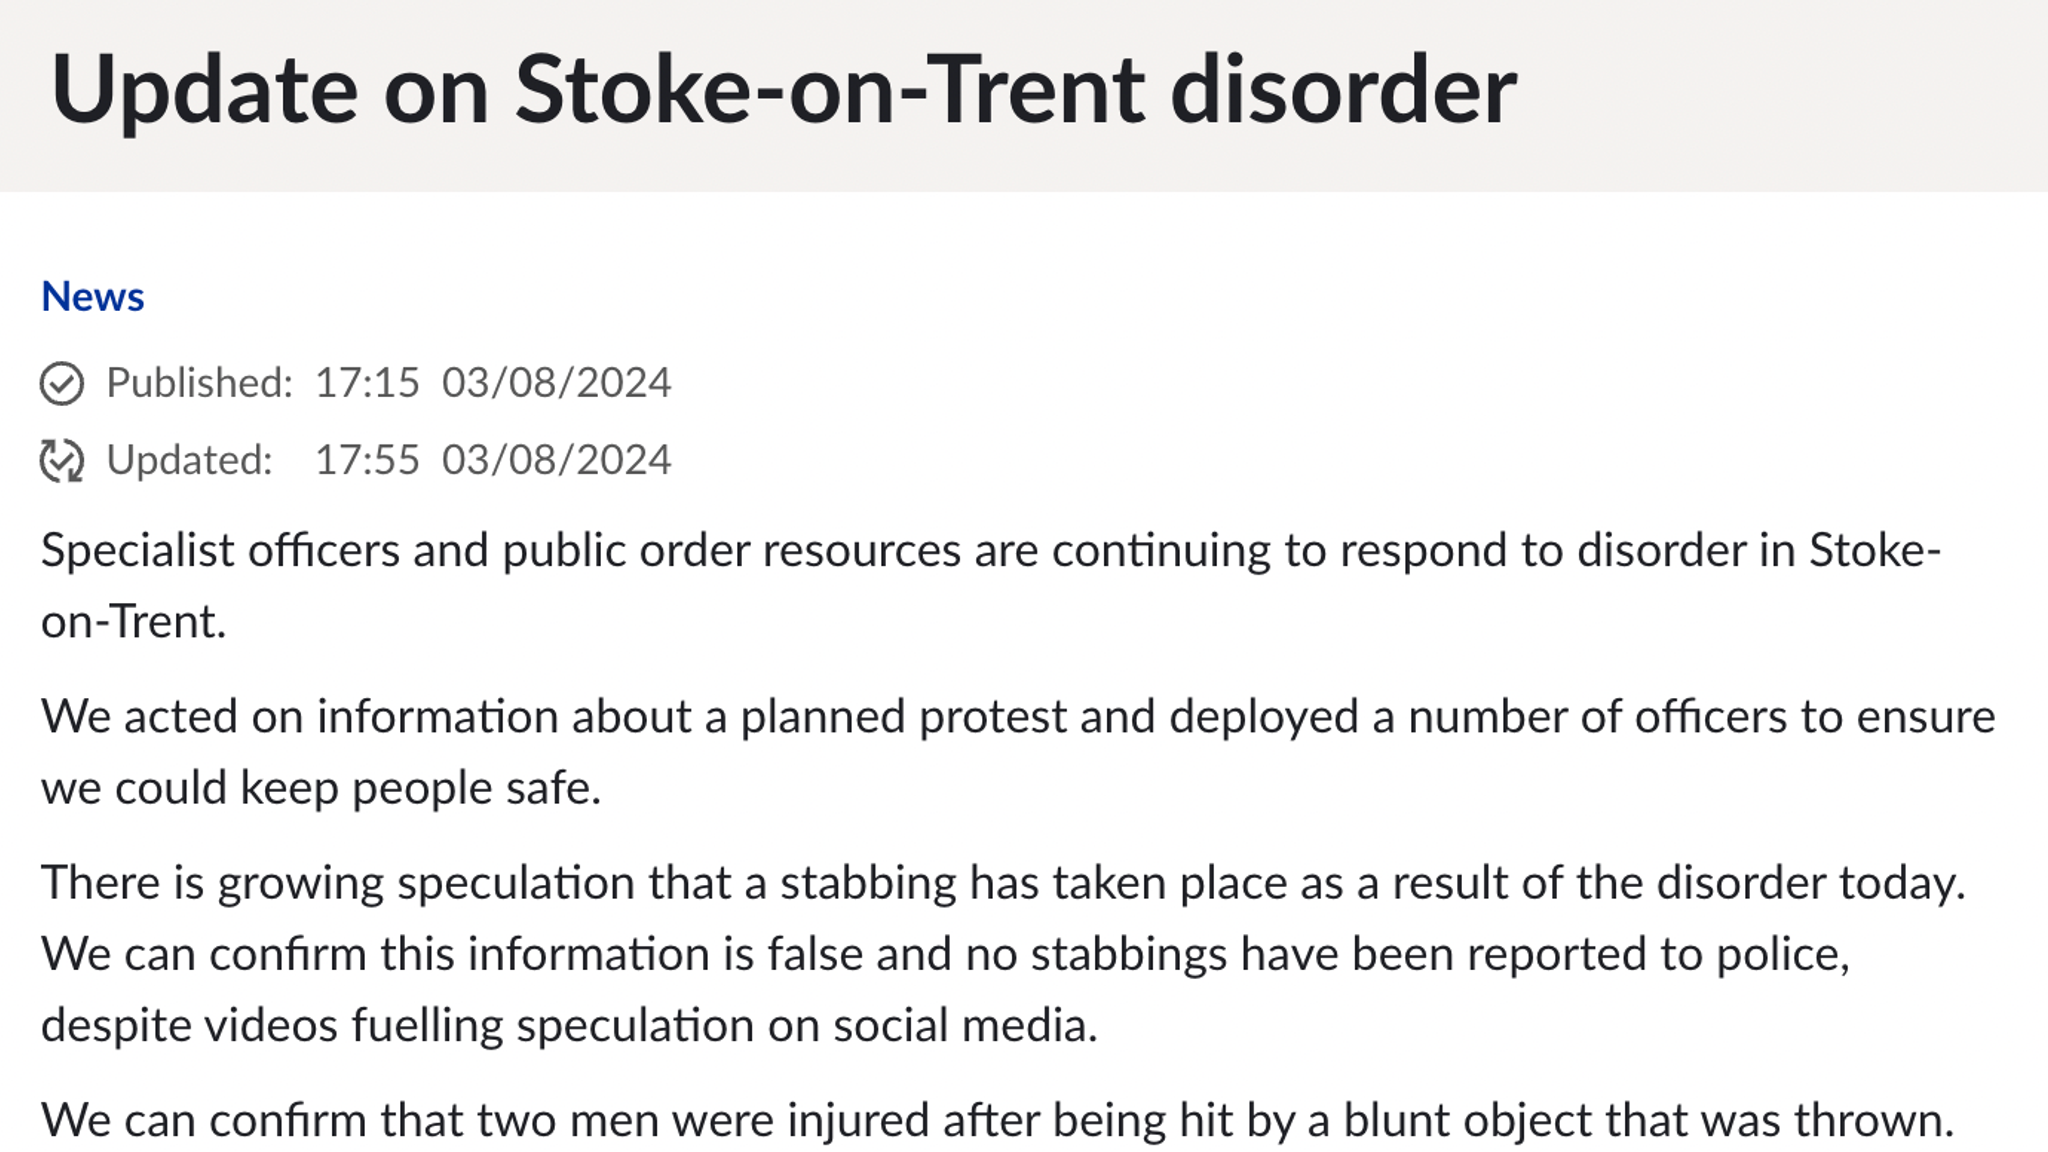
Task: Click the line 'We can confirm this information is false'
Action: tap(945, 954)
